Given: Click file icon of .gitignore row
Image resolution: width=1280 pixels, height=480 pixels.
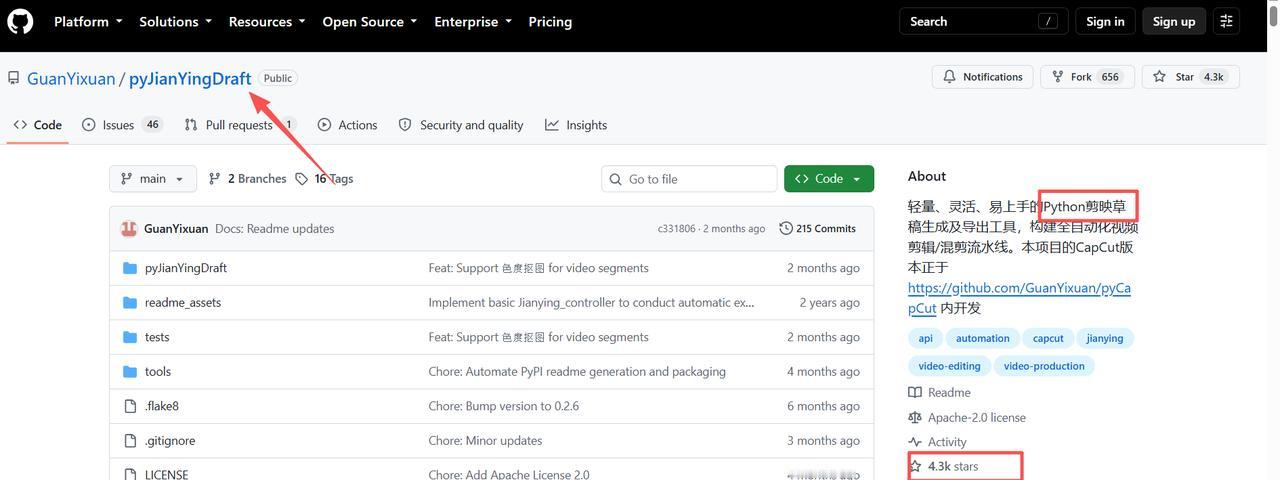Looking at the screenshot, I should coord(130,440).
